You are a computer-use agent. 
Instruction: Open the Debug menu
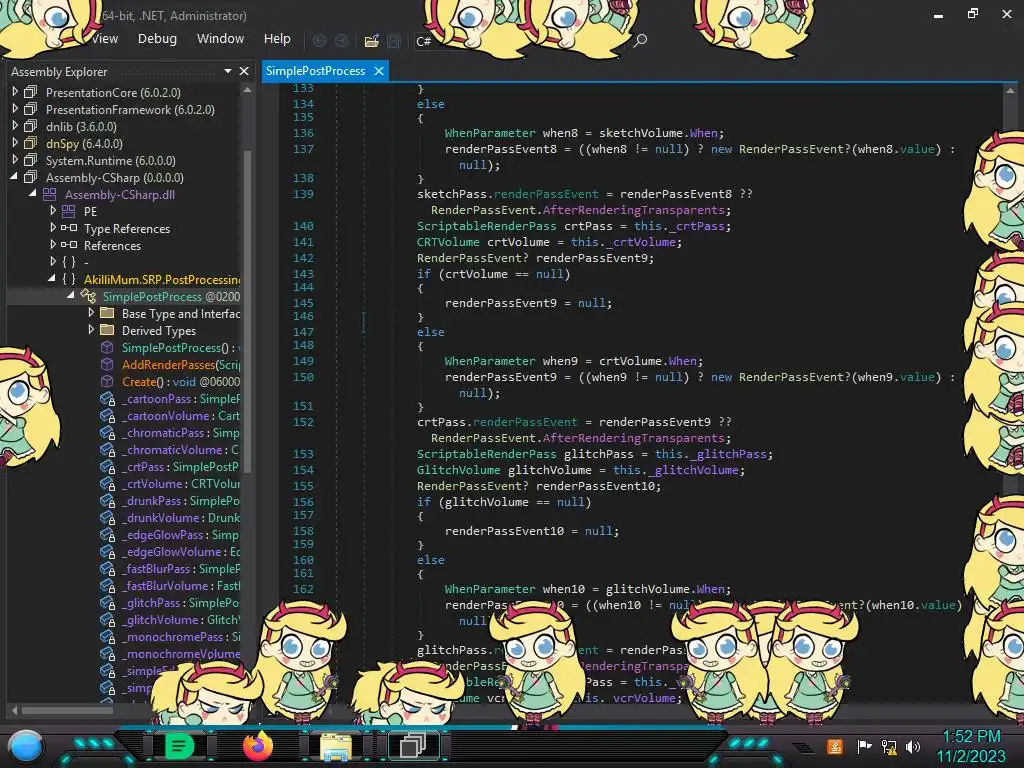pyautogui.click(x=157, y=39)
